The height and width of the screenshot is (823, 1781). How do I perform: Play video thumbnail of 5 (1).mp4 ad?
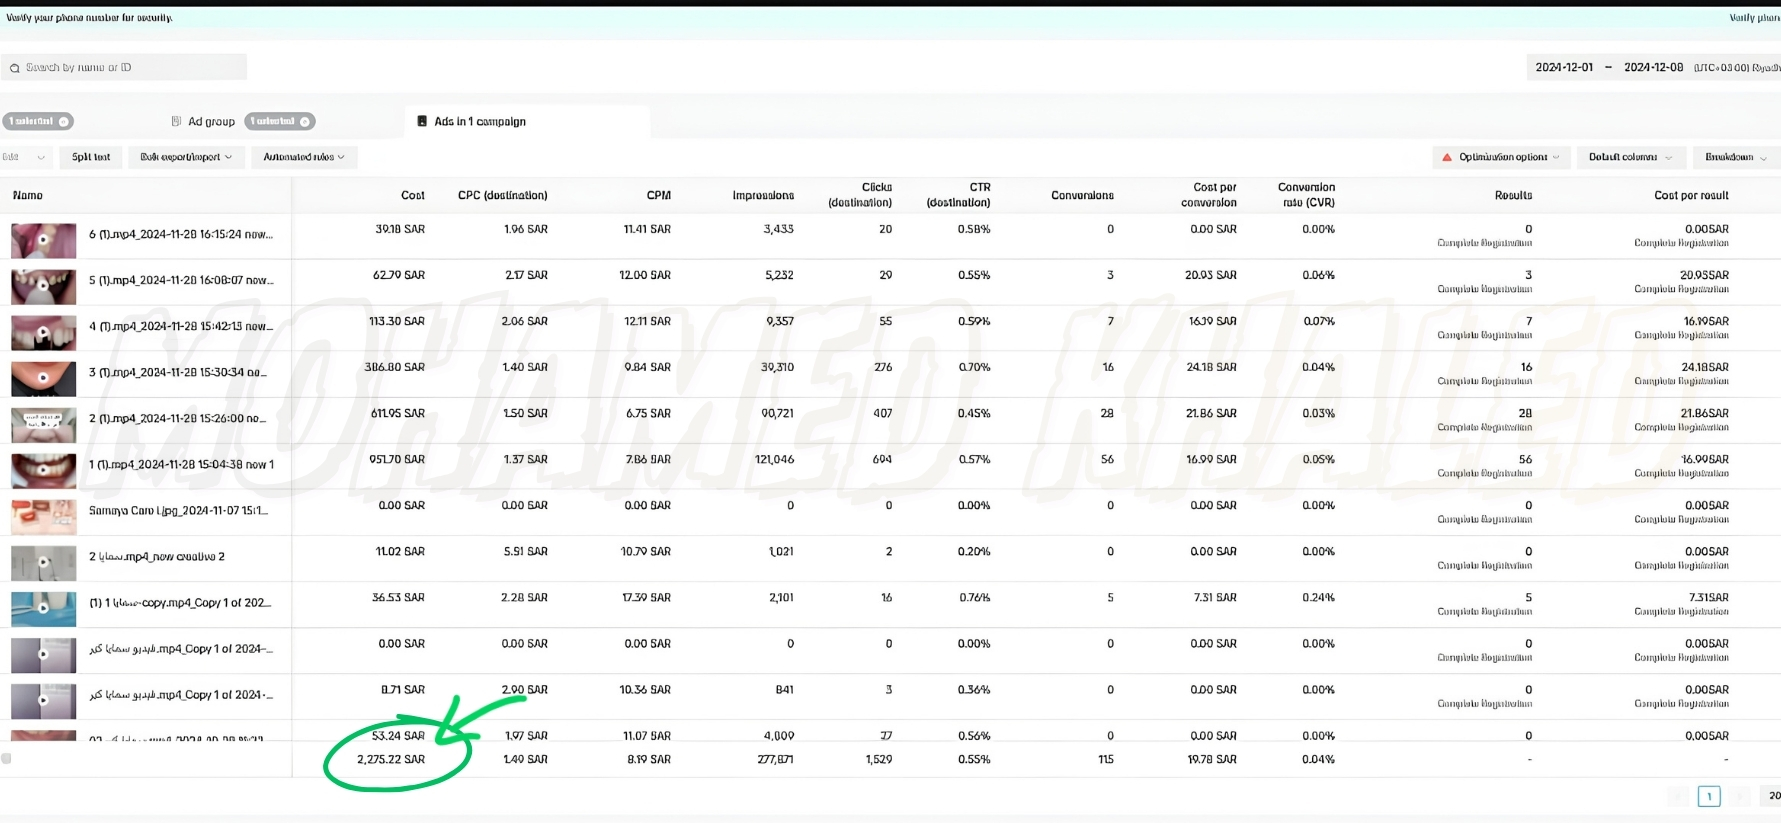click(x=43, y=286)
